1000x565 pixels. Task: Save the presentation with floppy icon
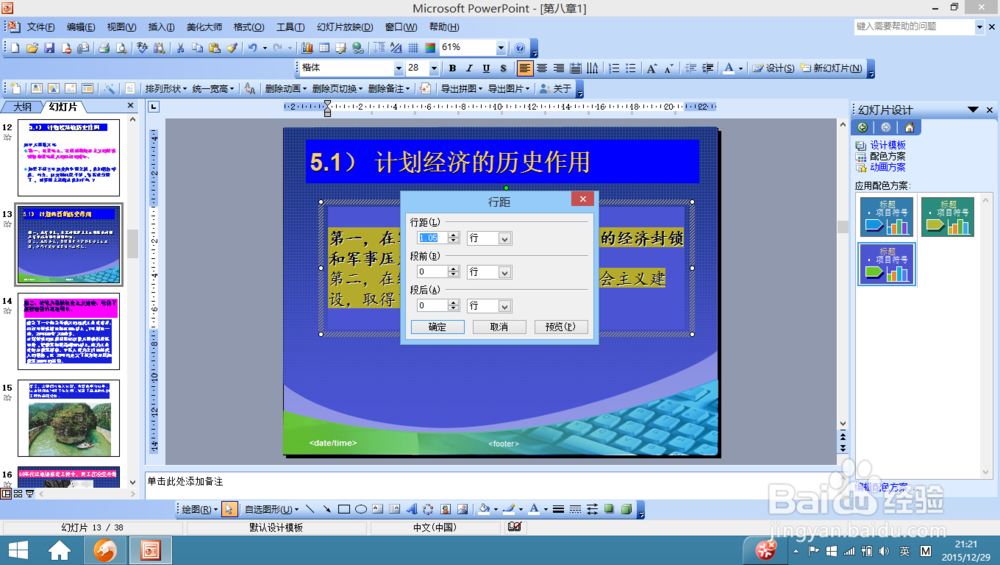pos(49,48)
